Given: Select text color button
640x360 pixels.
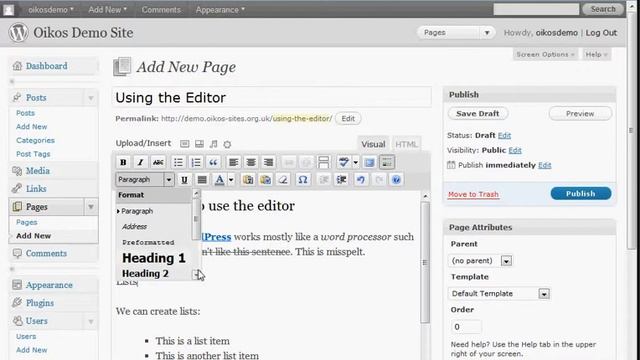Looking at the screenshot, I should click(220, 180).
